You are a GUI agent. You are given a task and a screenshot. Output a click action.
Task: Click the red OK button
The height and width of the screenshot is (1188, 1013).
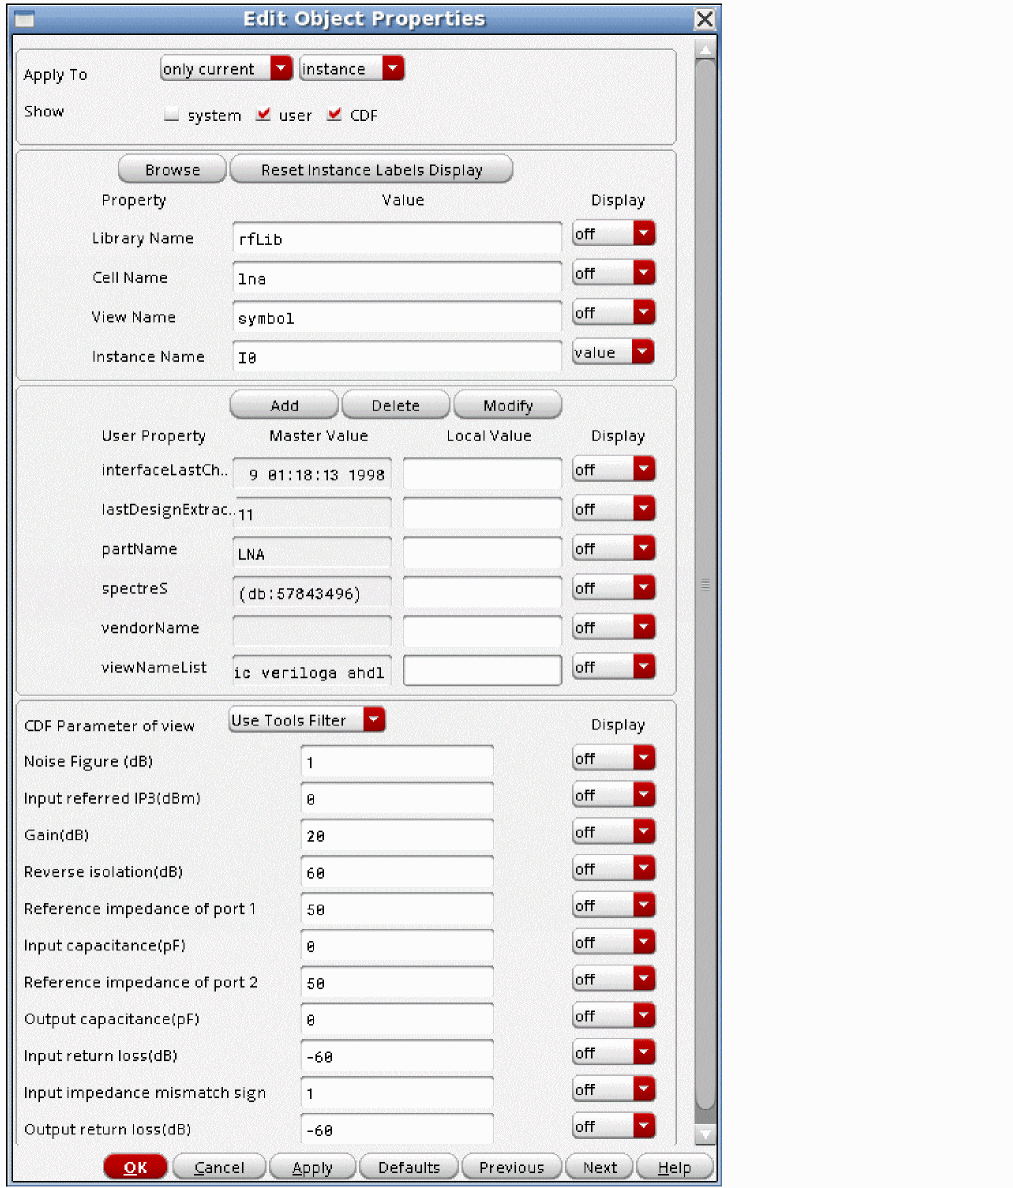click(x=135, y=1167)
